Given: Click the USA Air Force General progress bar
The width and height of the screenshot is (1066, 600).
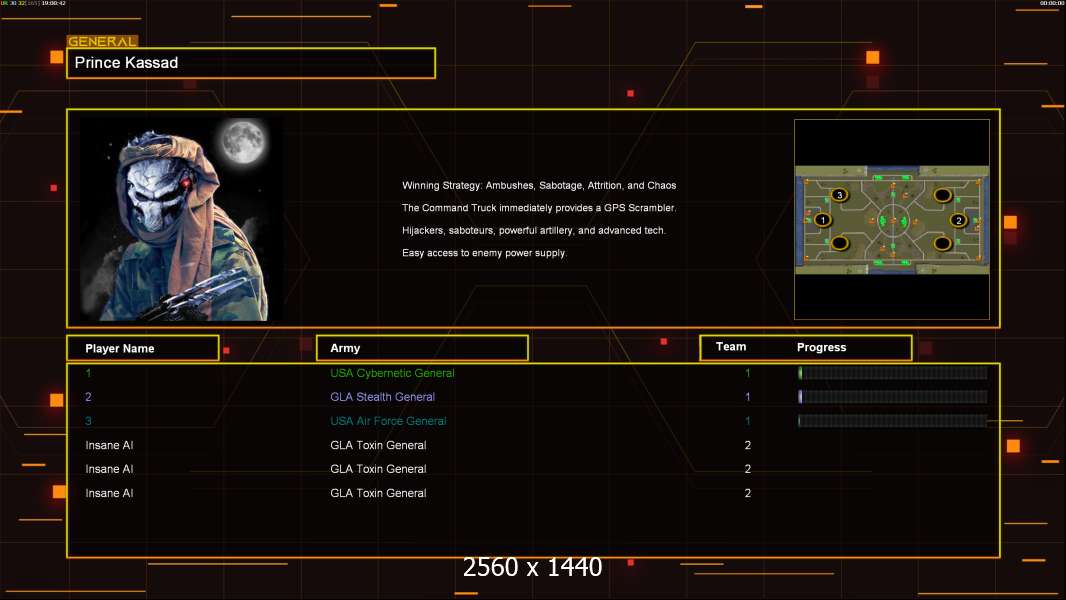Looking at the screenshot, I should pyautogui.click(x=893, y=421).
